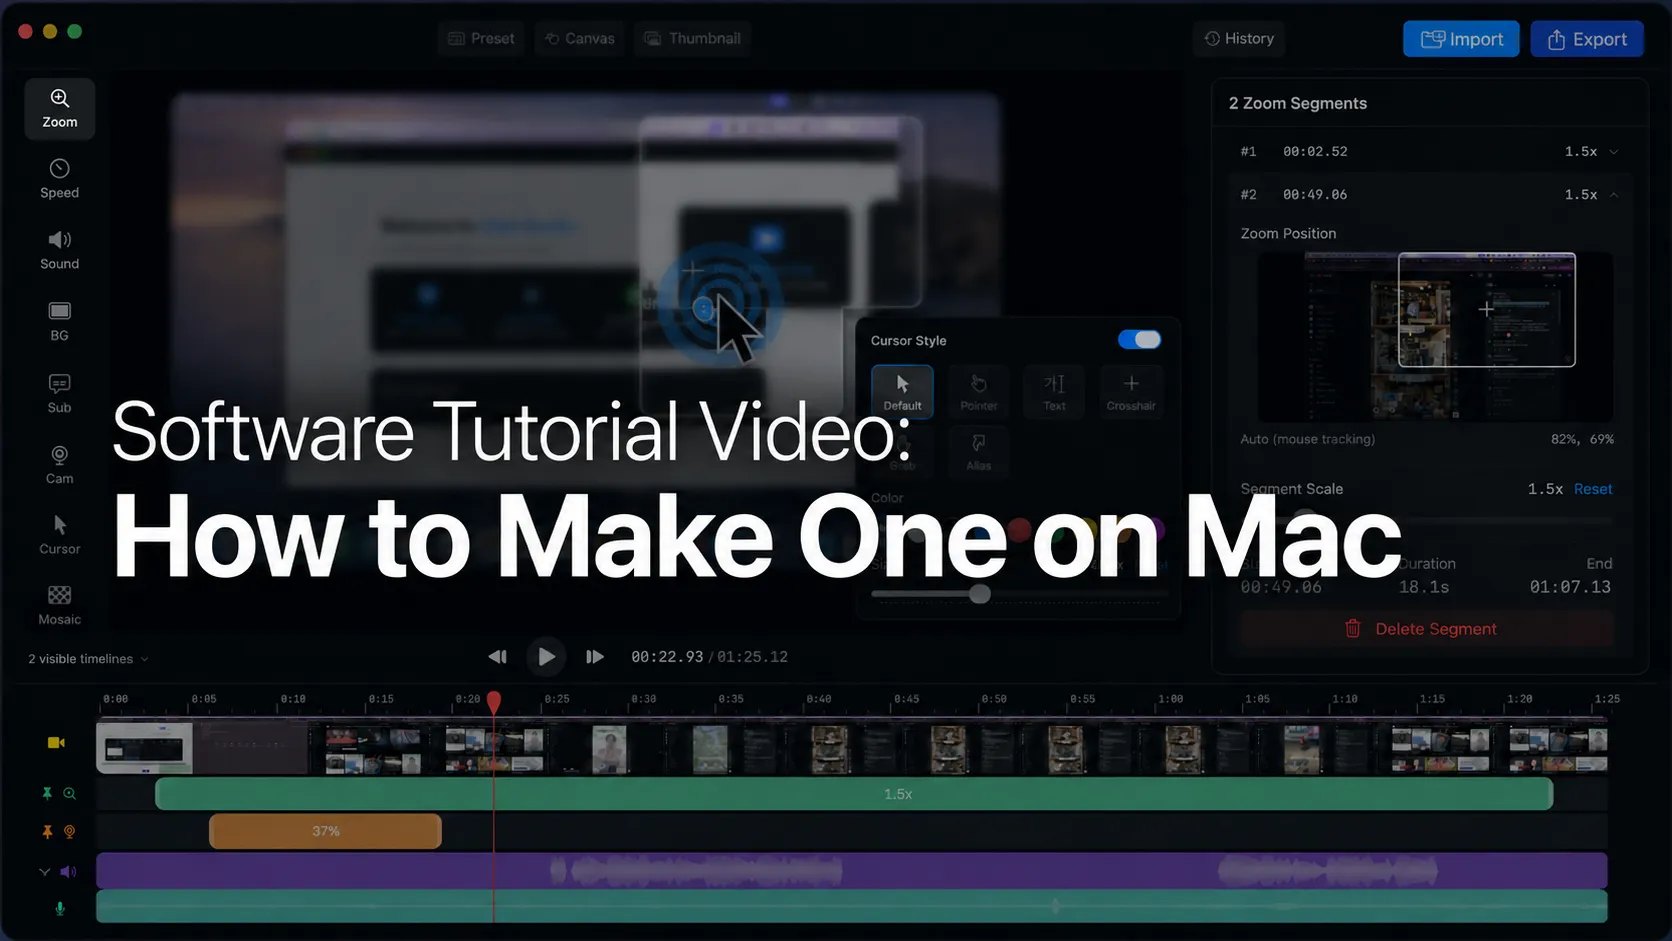The width and height of the screenshot is (1672, 941).
Task: Toggle the Cursor Style switch
Action: (x=1139, y=340)
